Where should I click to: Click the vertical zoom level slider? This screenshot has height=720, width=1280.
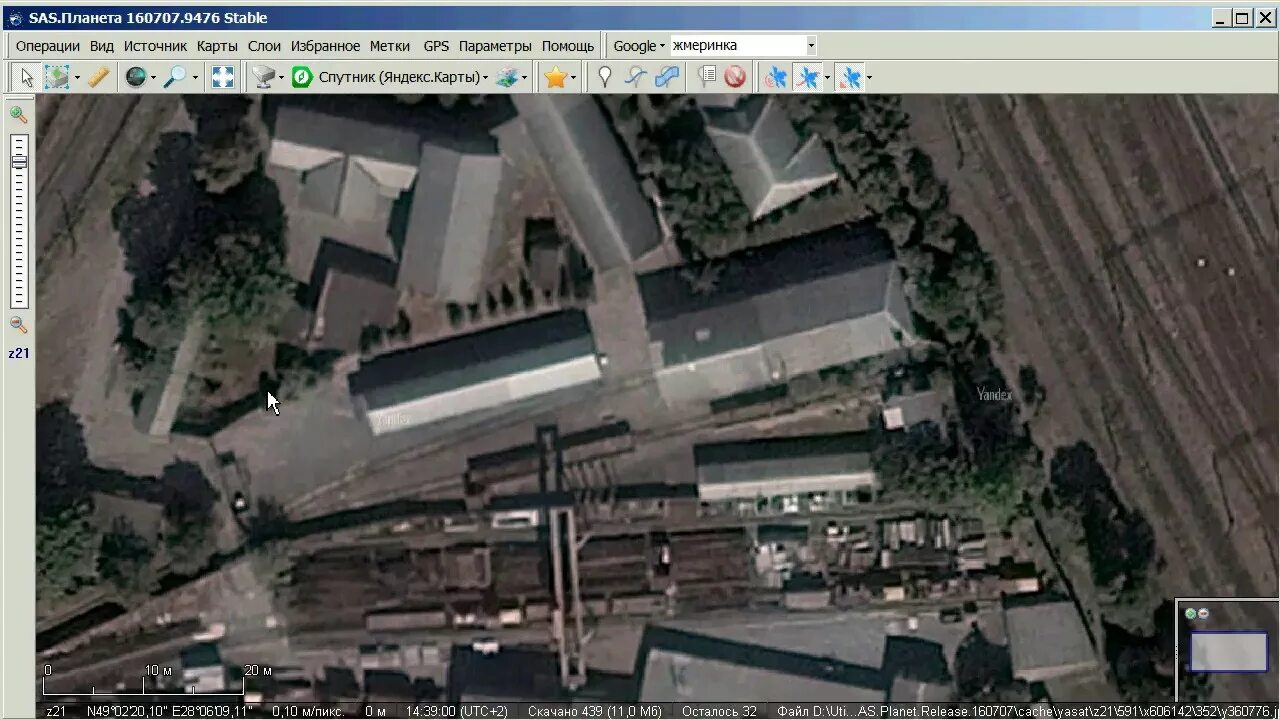(x=18, y=220)
